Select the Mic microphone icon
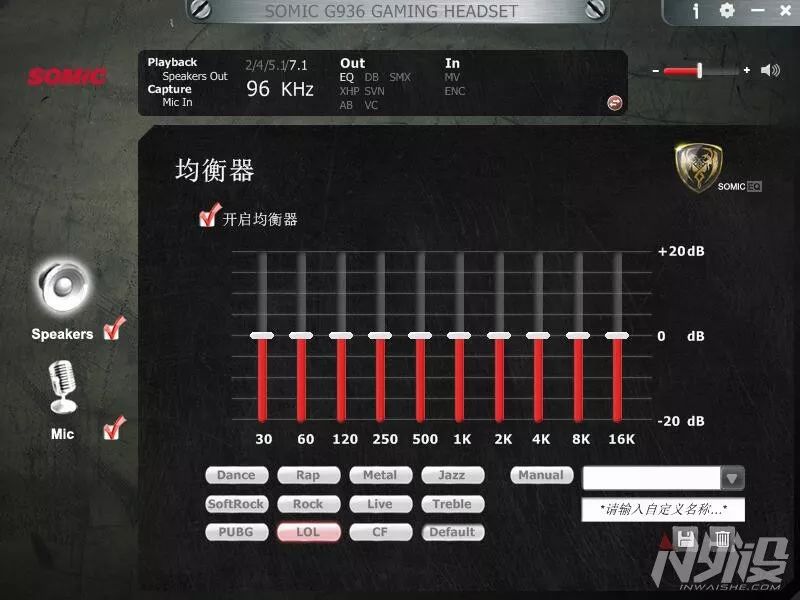 pyautogui.click(x=60, y=388)
